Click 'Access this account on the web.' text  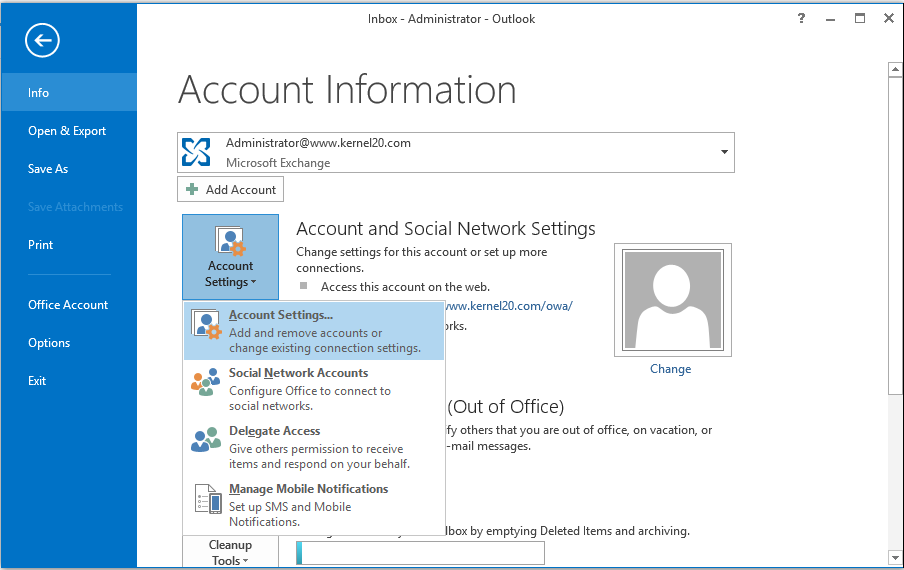tap(405, 287)
